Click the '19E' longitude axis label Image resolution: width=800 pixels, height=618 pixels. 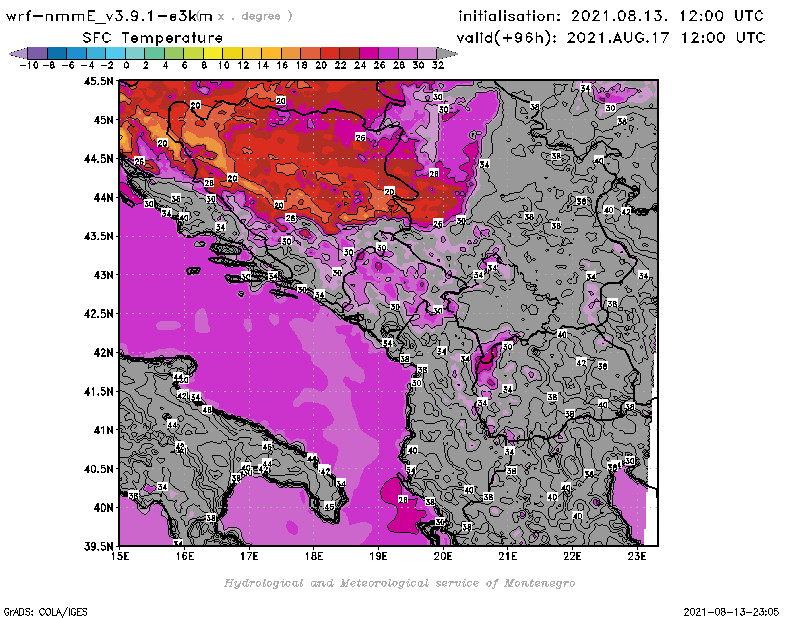[x=378, y=556]
